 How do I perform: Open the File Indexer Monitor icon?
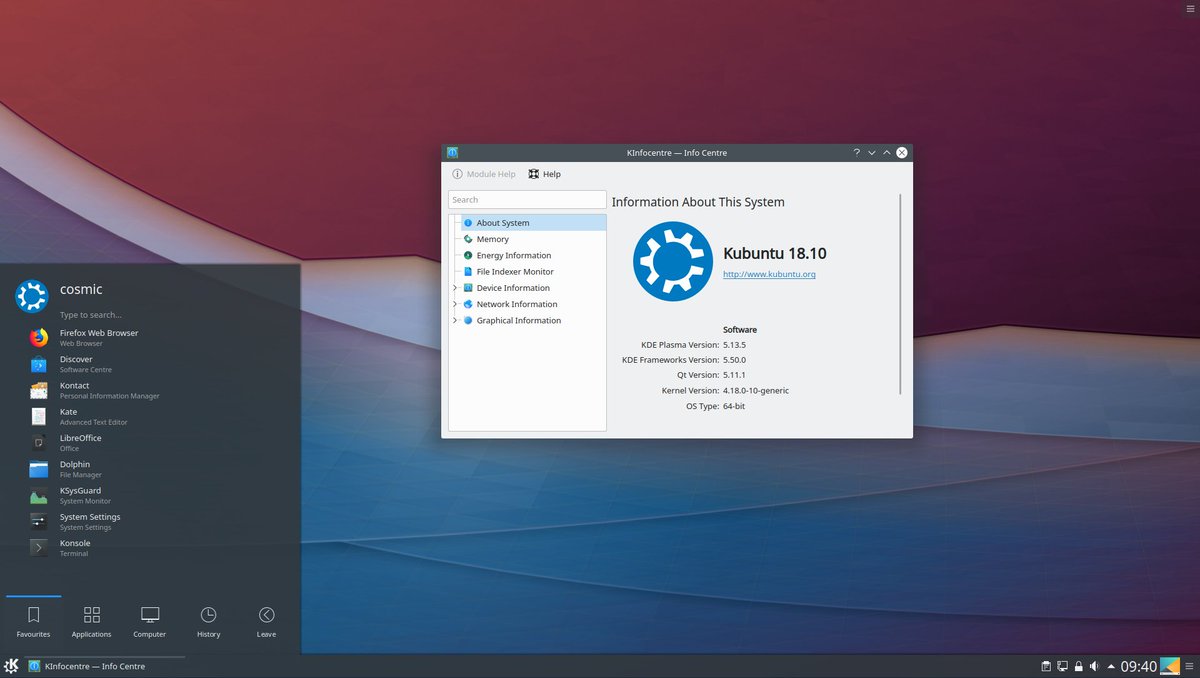tap(468, 271)
